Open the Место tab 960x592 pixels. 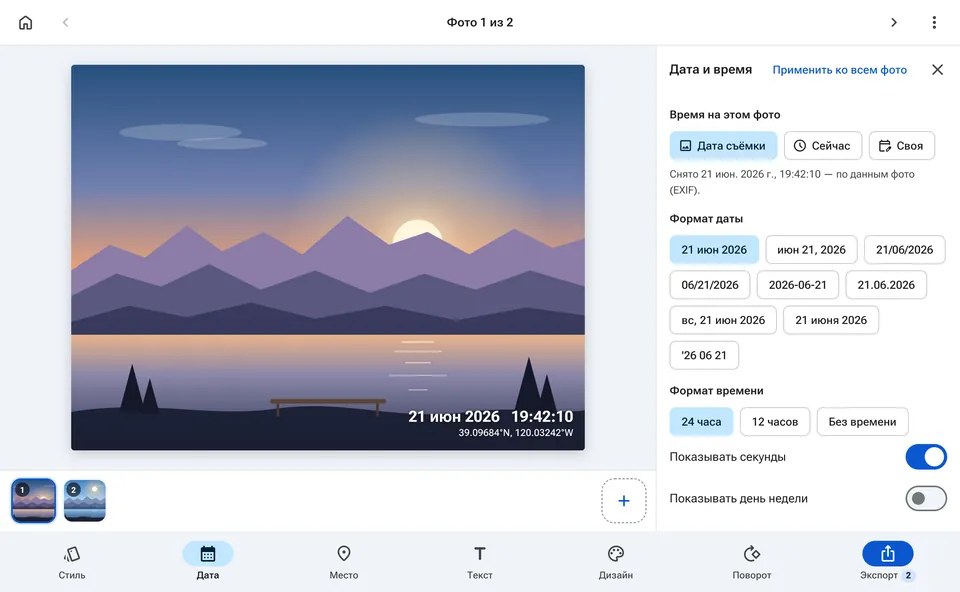pyautogui.click(x=343, y=562)
